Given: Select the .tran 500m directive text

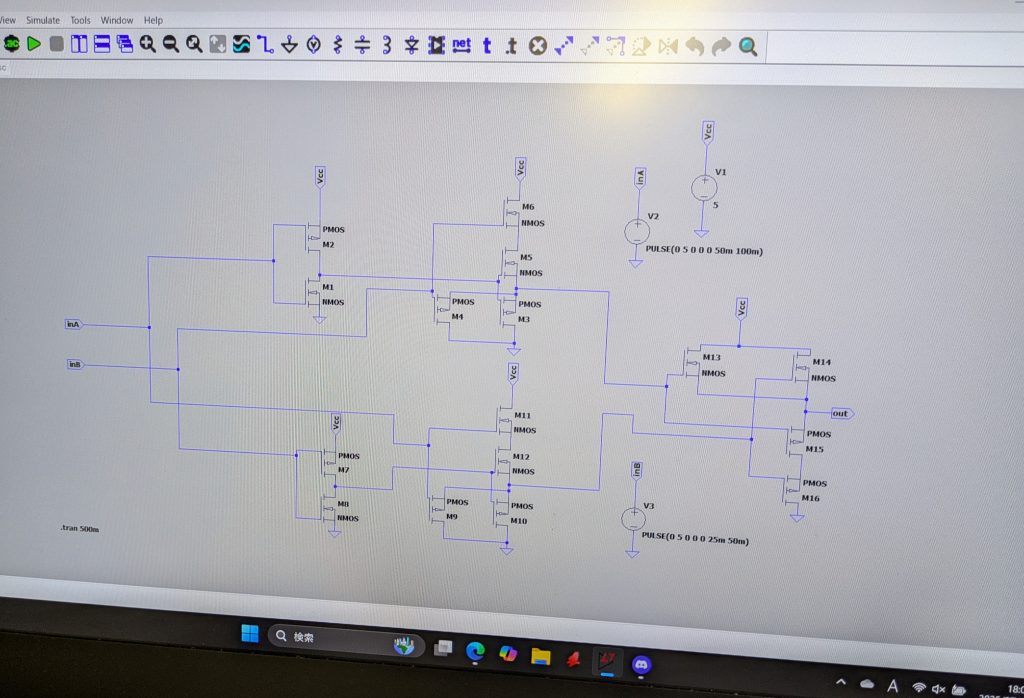Looking at the screenshot, I should (x=80, y=528).
